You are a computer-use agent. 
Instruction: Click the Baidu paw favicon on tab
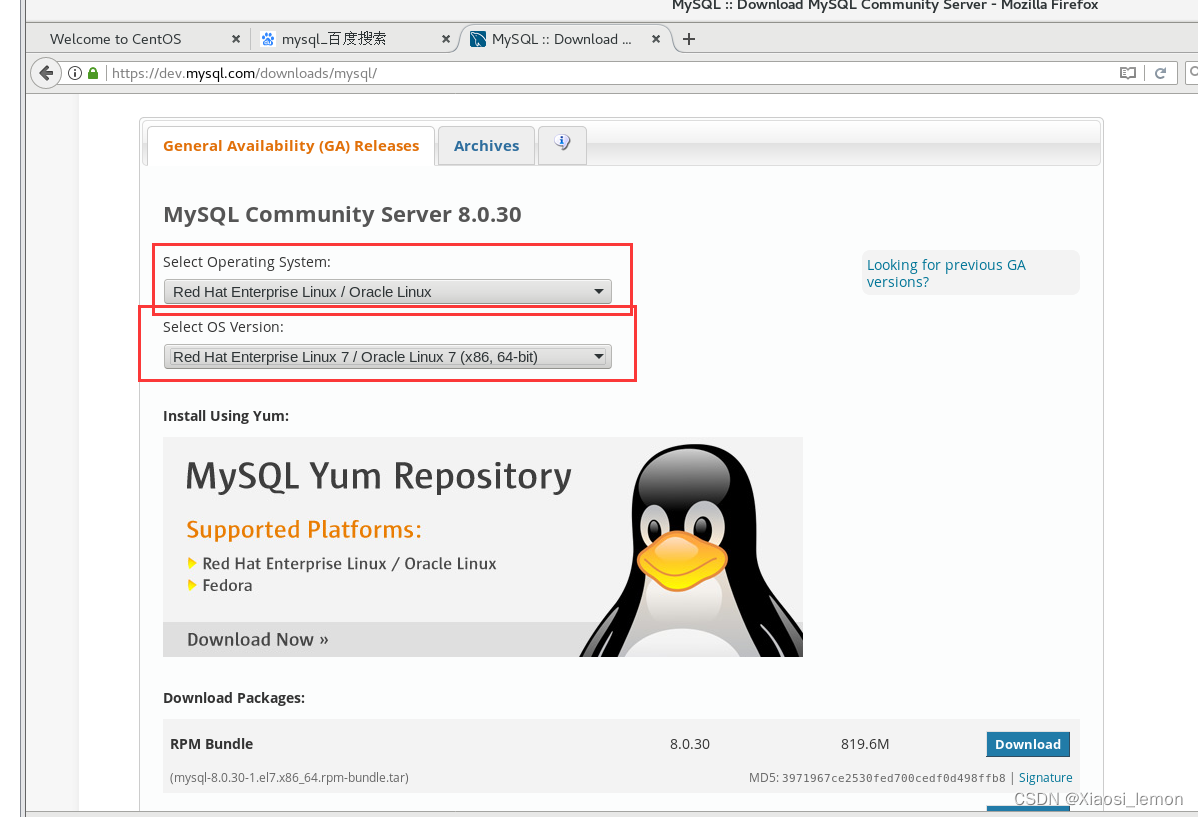pyautogui.click(x=267, y=39)
